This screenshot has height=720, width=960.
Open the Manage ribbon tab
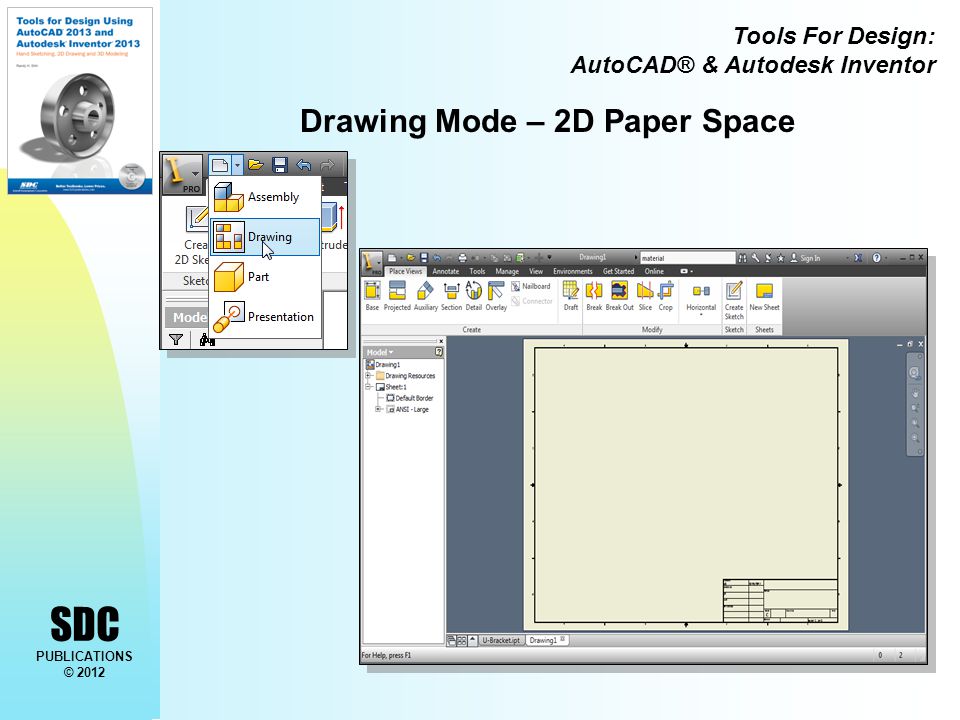507,271
